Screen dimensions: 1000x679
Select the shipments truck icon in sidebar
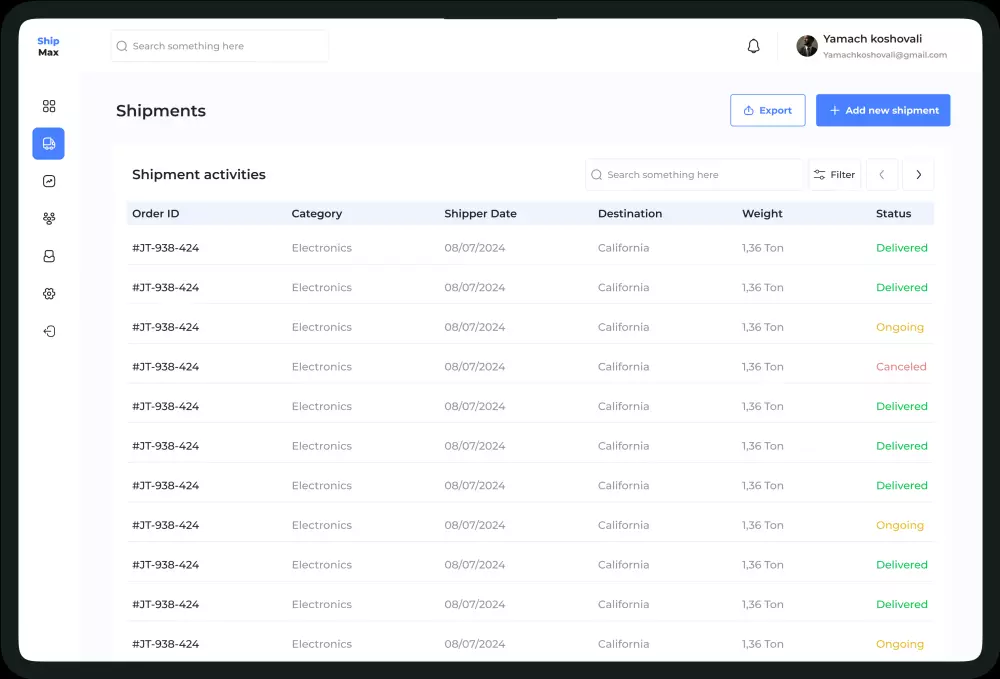tap(49, 144)
